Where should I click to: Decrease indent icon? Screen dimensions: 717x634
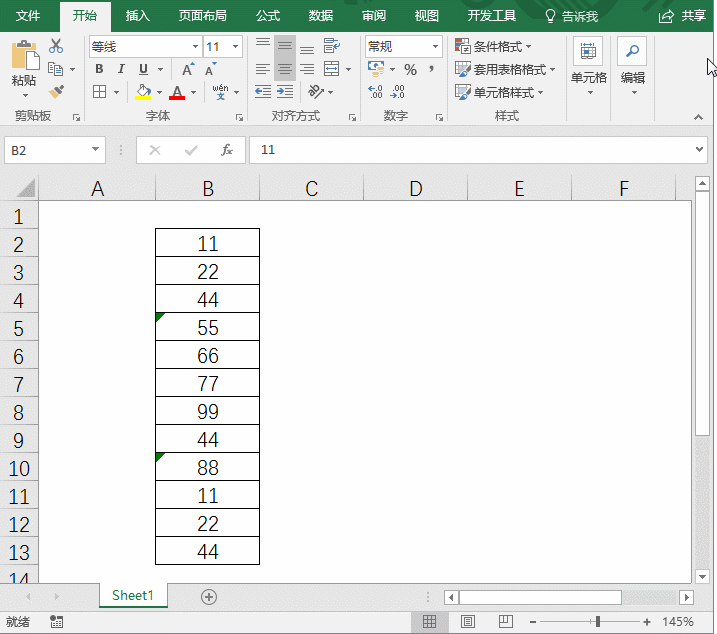262,92
